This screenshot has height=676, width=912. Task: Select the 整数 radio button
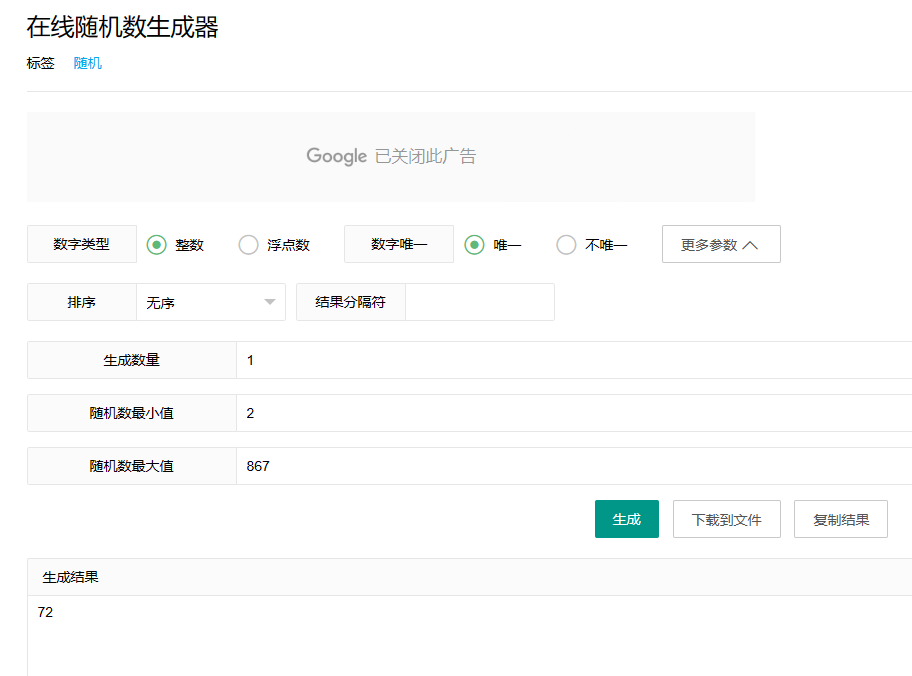[157, 245]
